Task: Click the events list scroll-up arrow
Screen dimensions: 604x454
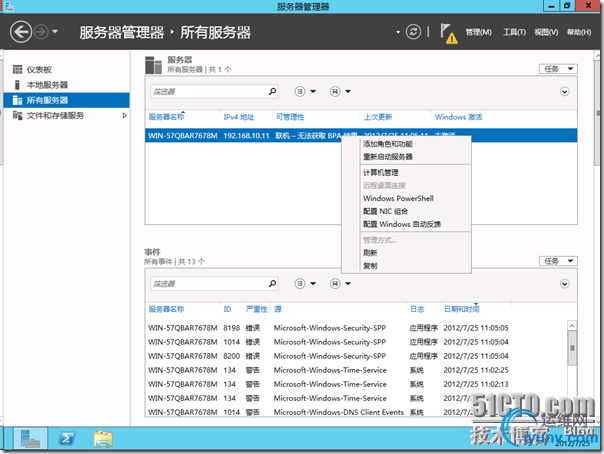Action: (x=572, y=326)
